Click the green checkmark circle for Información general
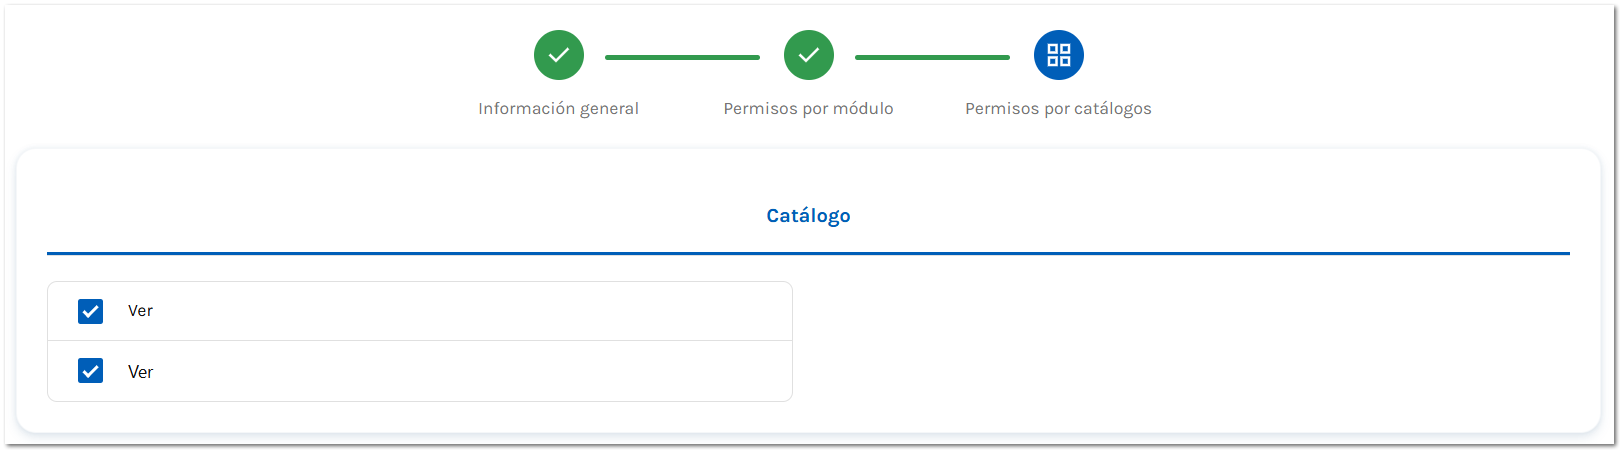The image size is (1623, 453). click(x=558, y=55)
